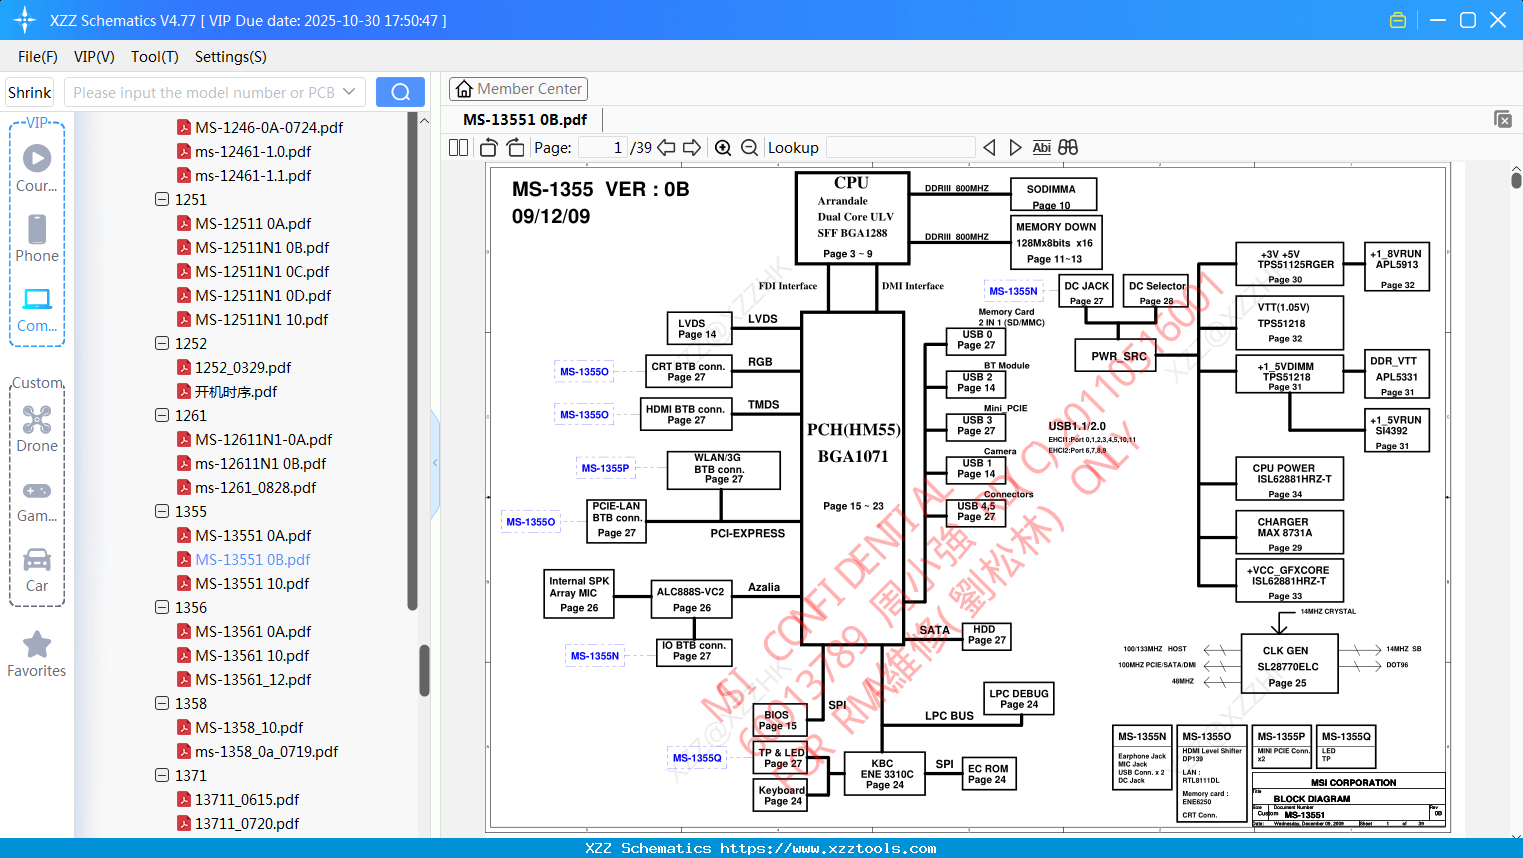Viewport: 1523px width, 858px height.
Task: Open MS-13551 10.pdf
Action: 252,583
